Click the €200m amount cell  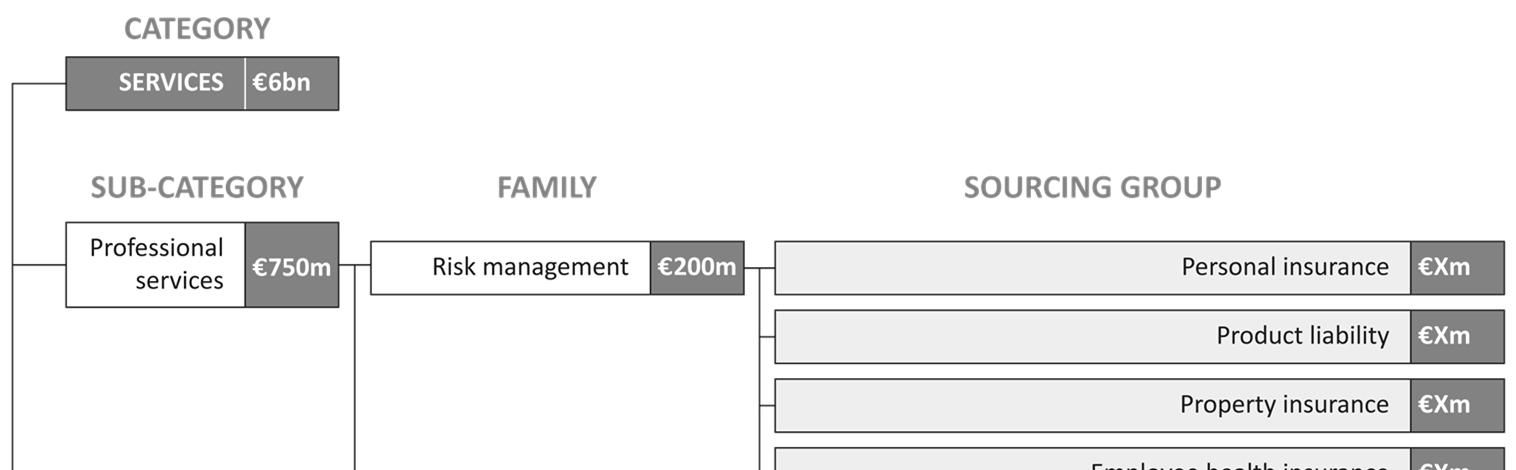coord(697,267)
